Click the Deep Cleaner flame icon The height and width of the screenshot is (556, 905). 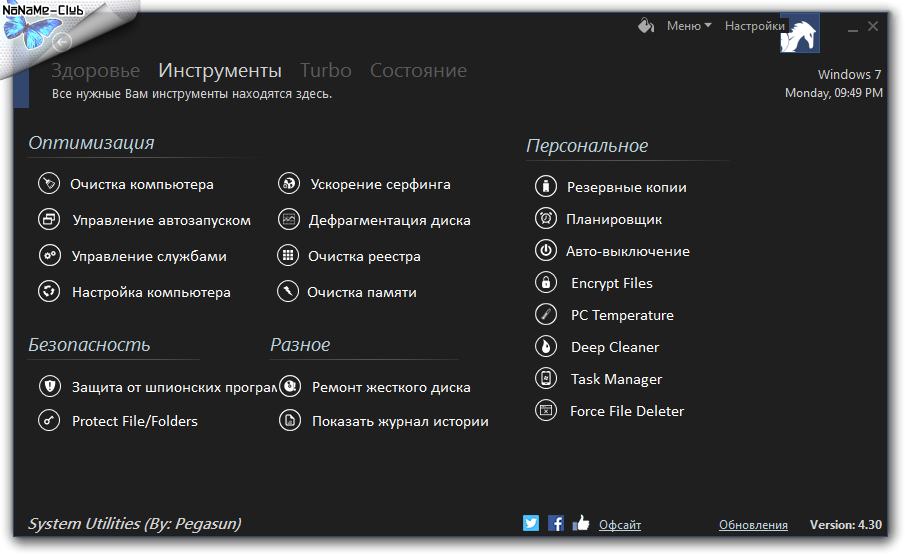pos(545,347)
